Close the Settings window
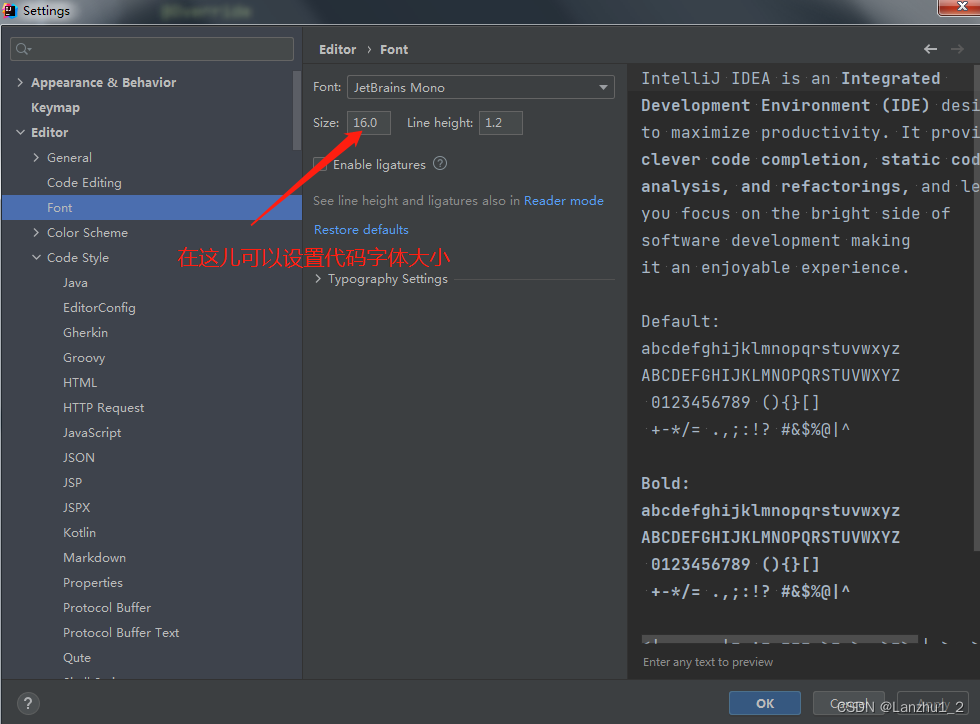This screenshot has height=724, width=980. point(962,7)
